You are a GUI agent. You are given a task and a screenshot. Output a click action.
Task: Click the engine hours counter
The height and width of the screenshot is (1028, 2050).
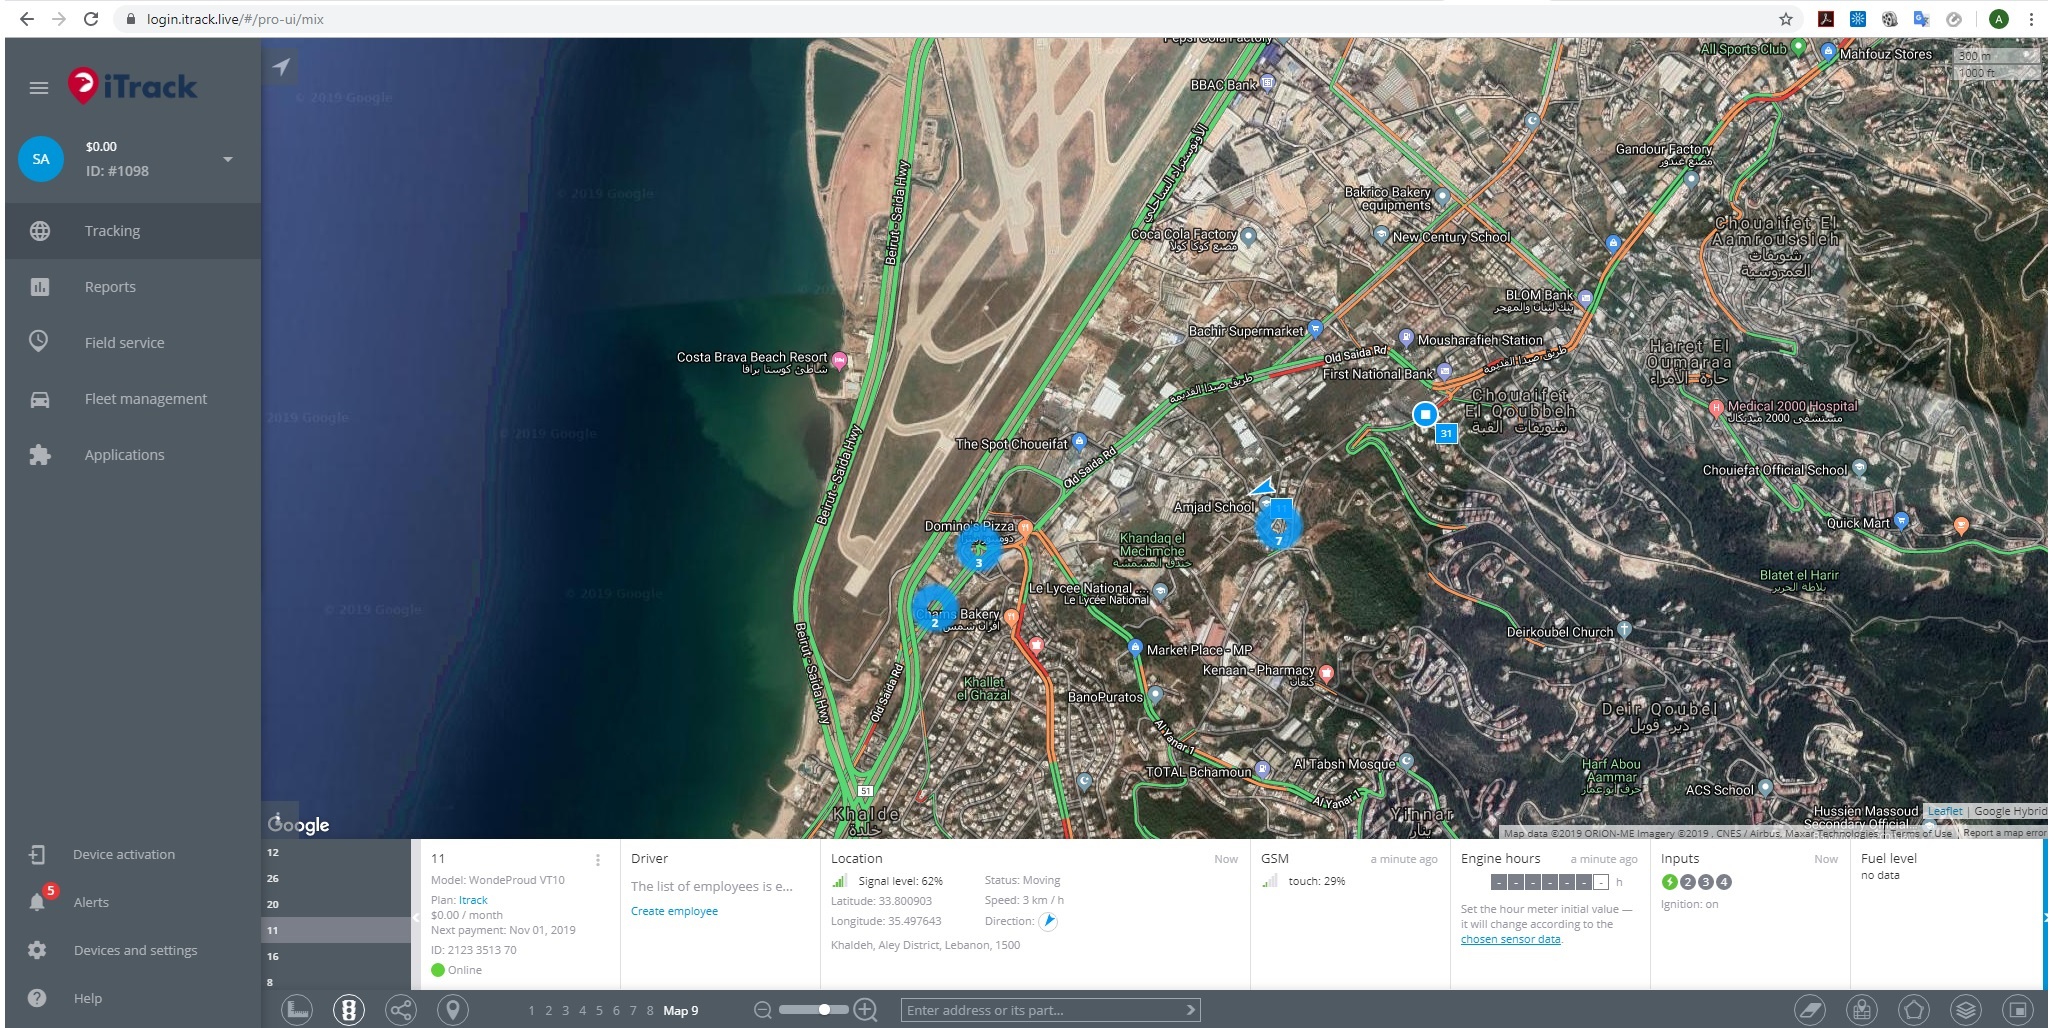(x=1549, y=882)
